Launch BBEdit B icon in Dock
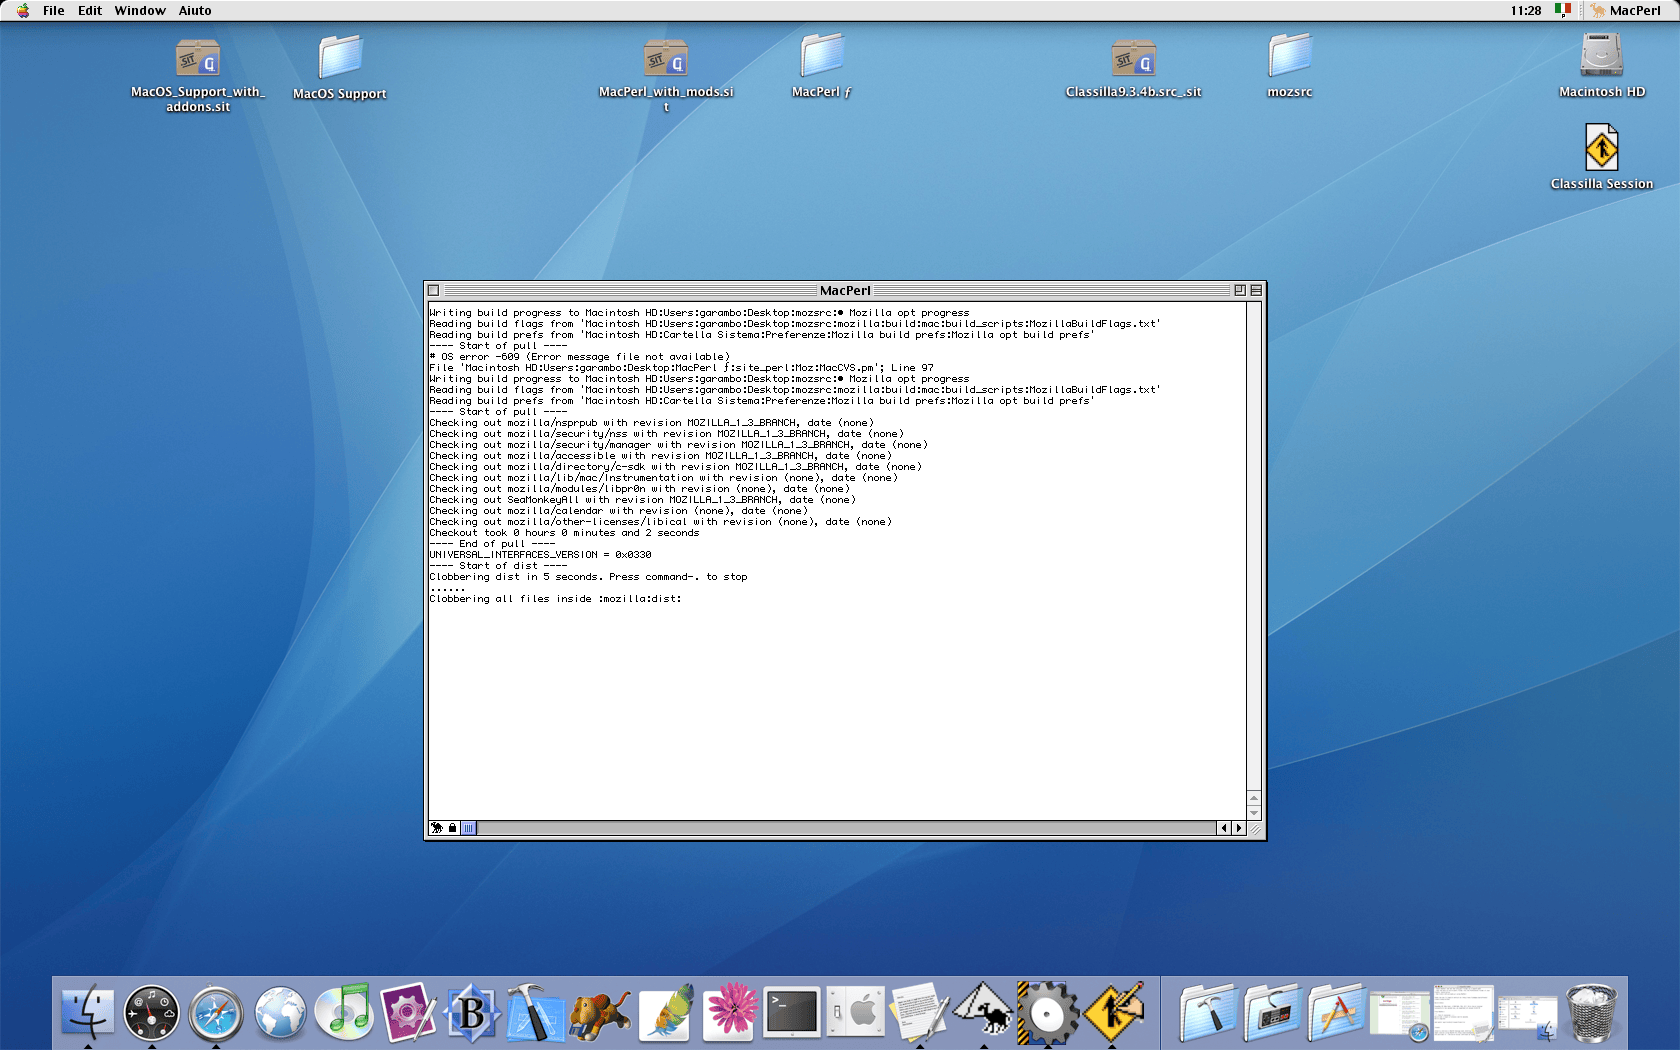The image size is (1680, 1050). 472,1012
